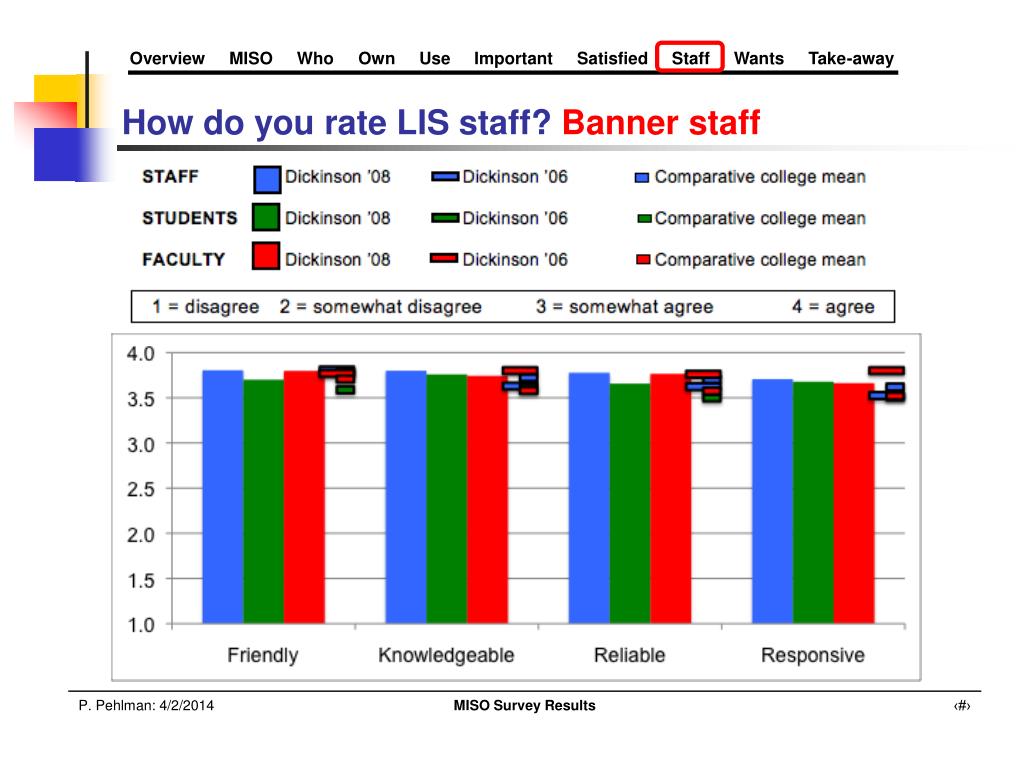Select the red Responsive faculty bar

[x=854, y=504]
